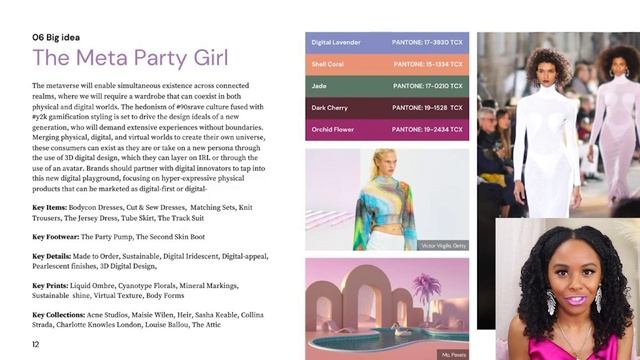Open the pink arches pool render image
The width and height of the screenshot is (640, 360).
(x=387, y=309)
